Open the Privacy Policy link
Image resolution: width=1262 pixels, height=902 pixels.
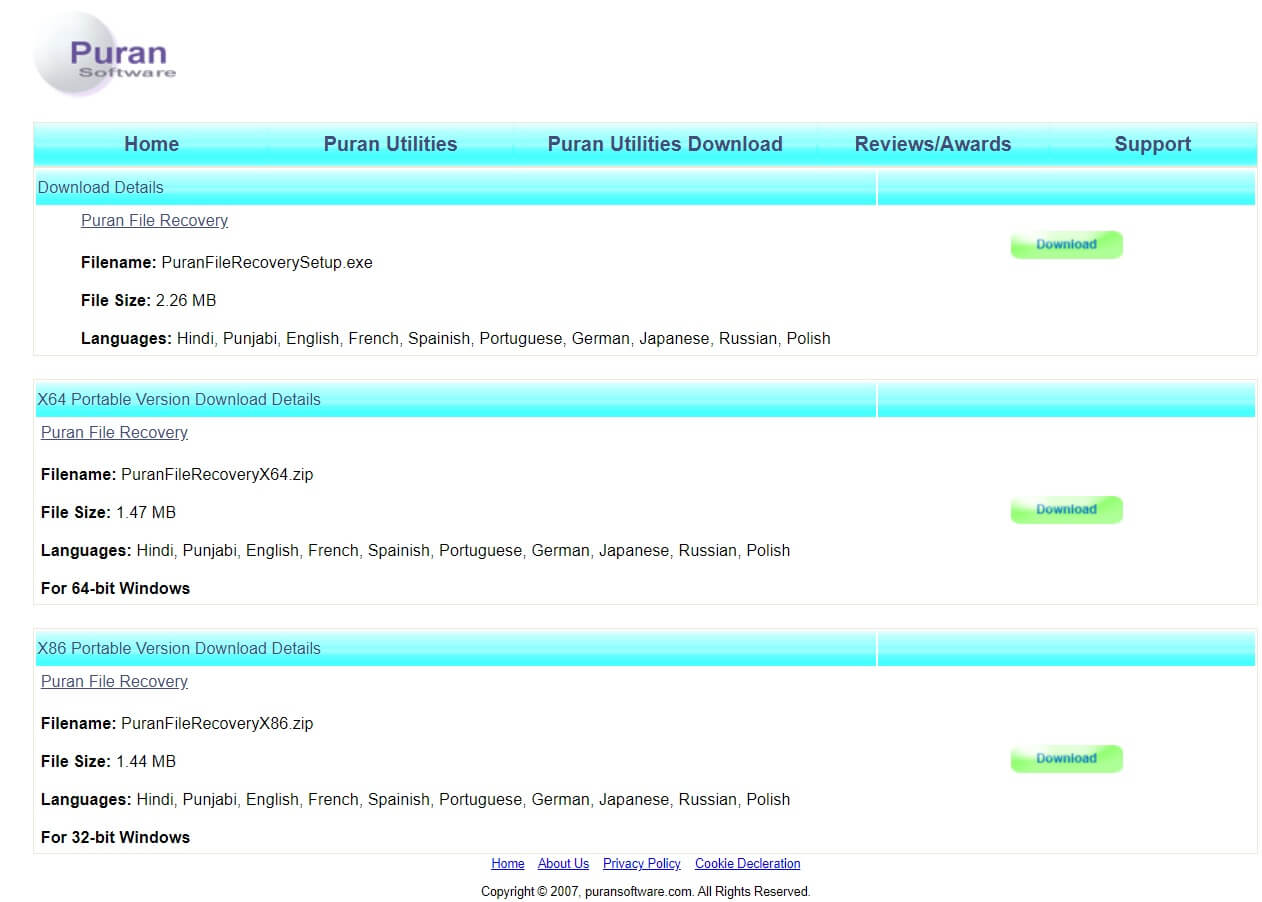(642, 863)
